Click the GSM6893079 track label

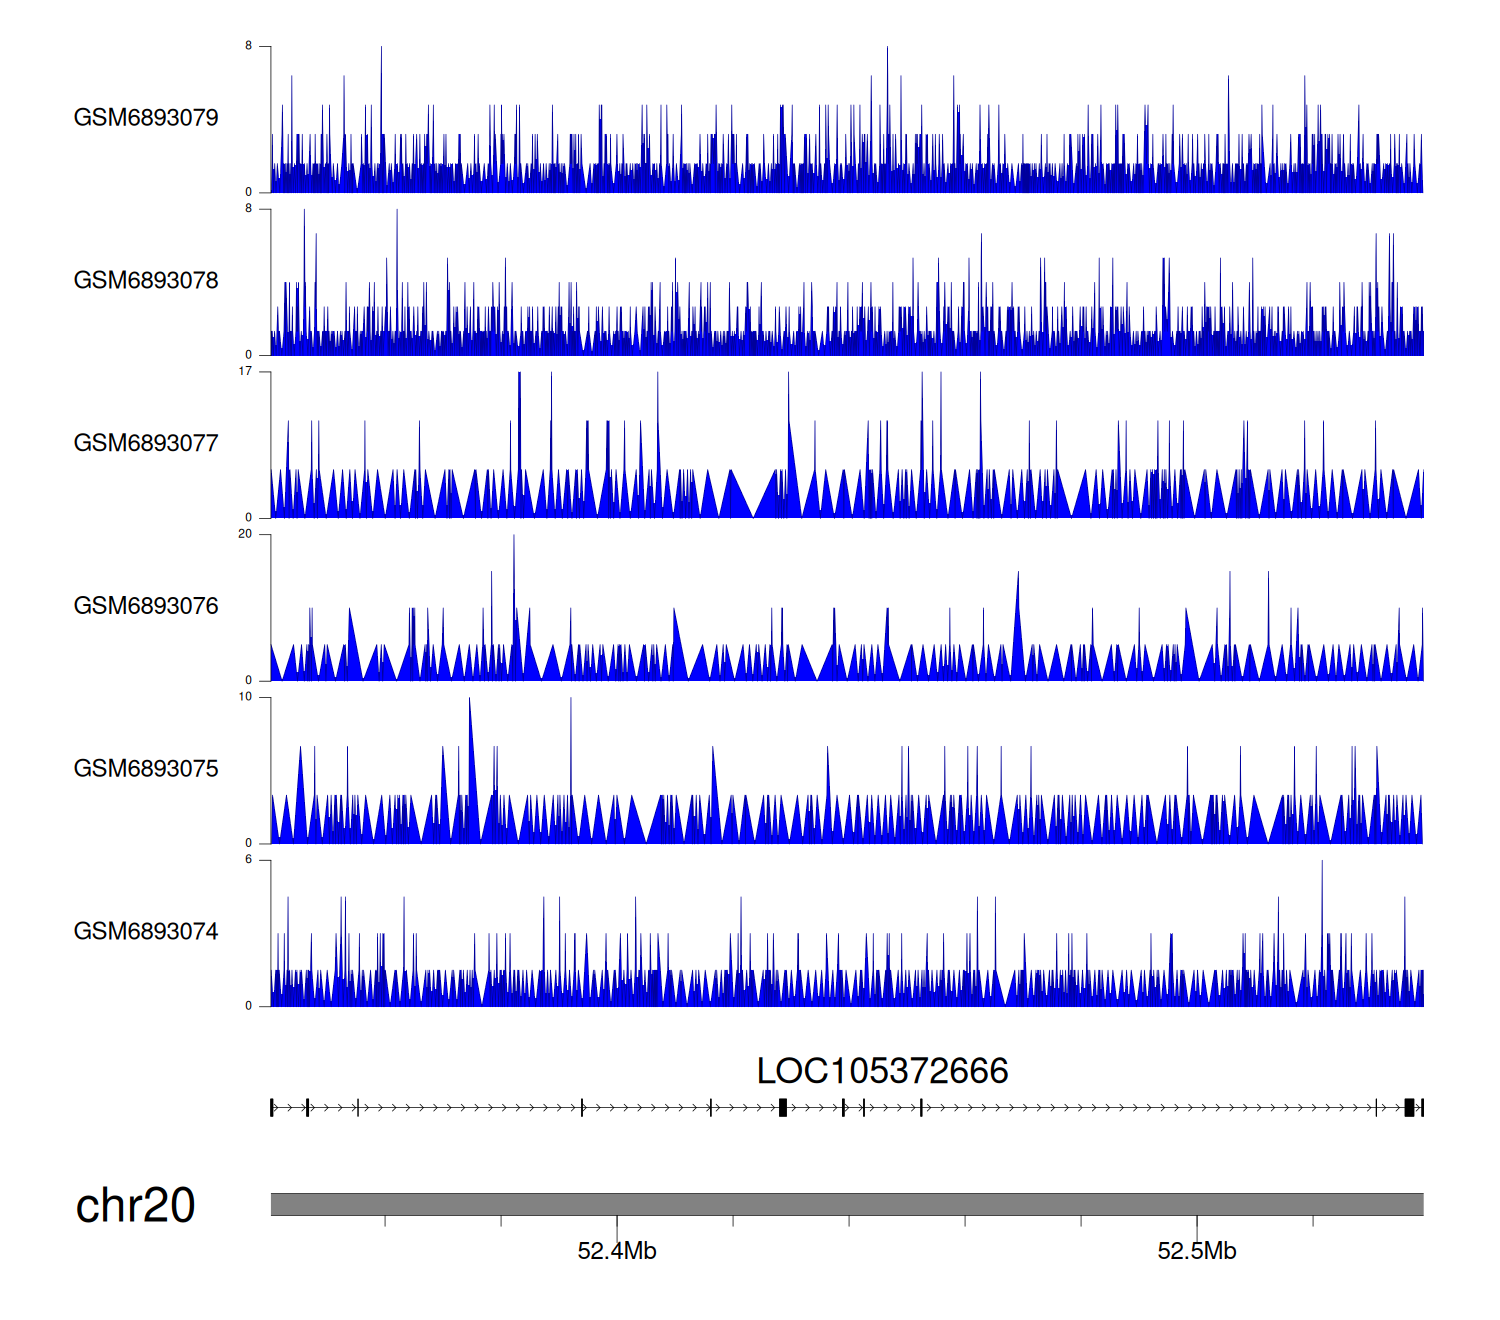coord(146,118)
